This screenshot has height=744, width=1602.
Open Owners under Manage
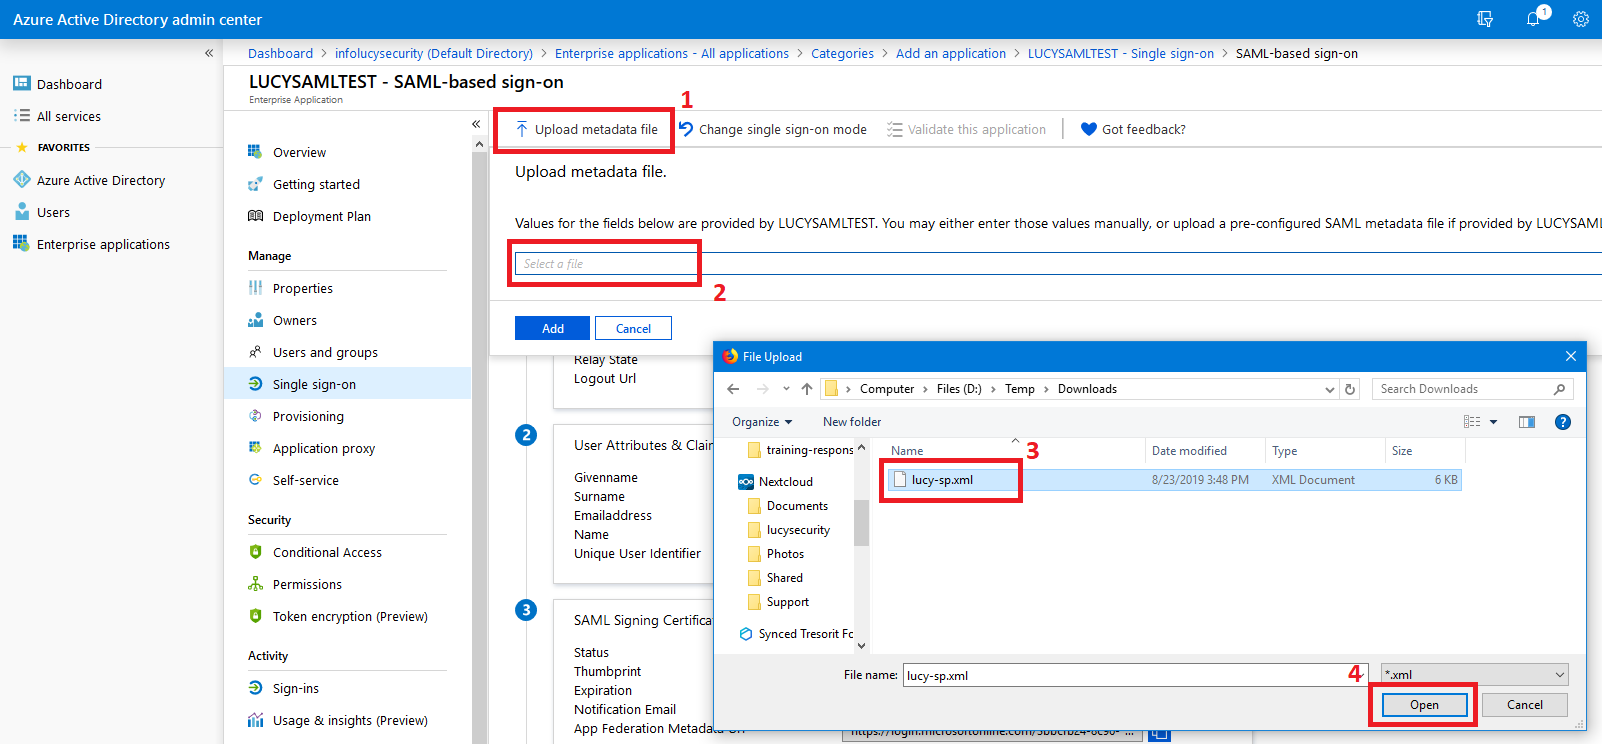[x=294, y=320]
